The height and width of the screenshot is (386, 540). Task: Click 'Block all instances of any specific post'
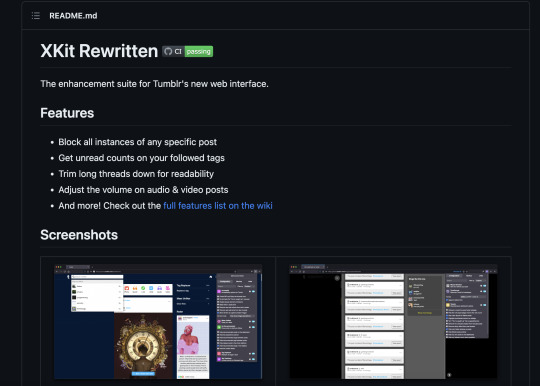138,142
